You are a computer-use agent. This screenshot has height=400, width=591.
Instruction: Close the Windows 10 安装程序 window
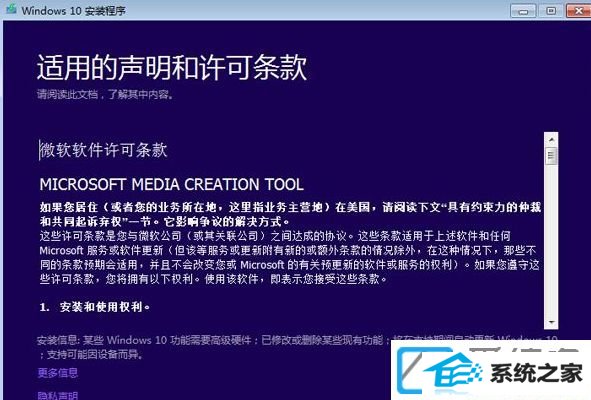point(579,11)
